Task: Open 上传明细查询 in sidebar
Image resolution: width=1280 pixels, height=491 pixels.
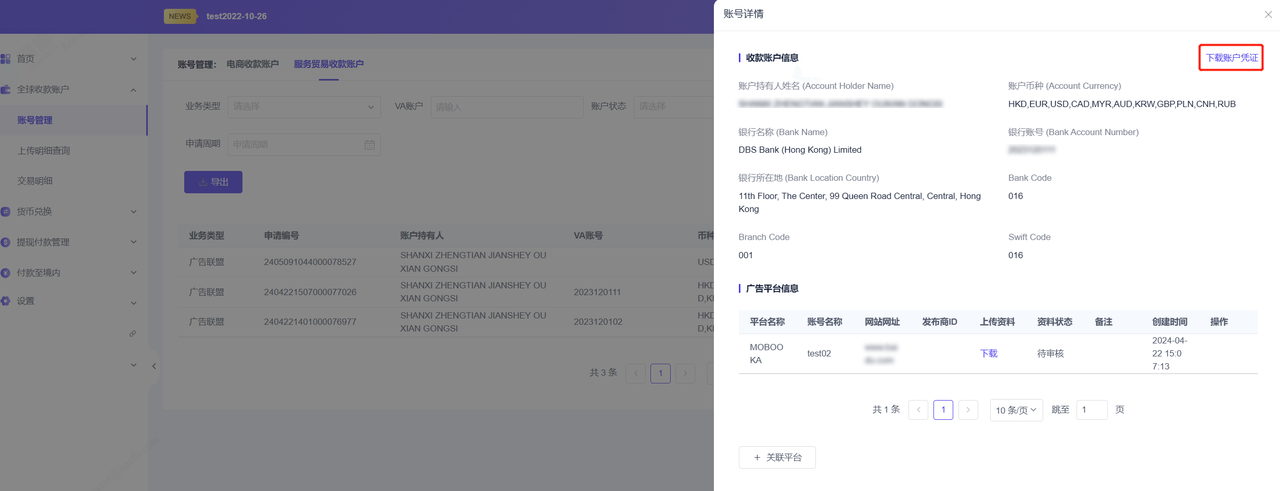Action: [x=44, y=151]
